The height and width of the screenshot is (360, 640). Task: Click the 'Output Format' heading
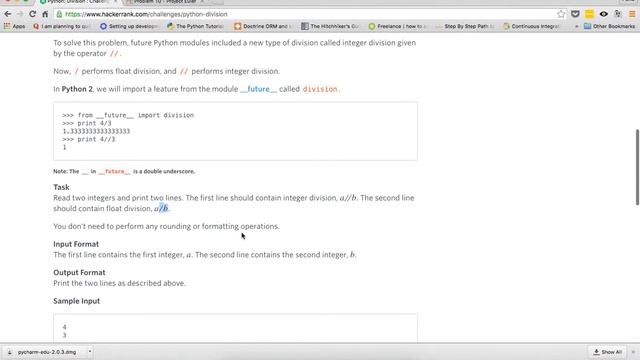click(x=79, y=273)
